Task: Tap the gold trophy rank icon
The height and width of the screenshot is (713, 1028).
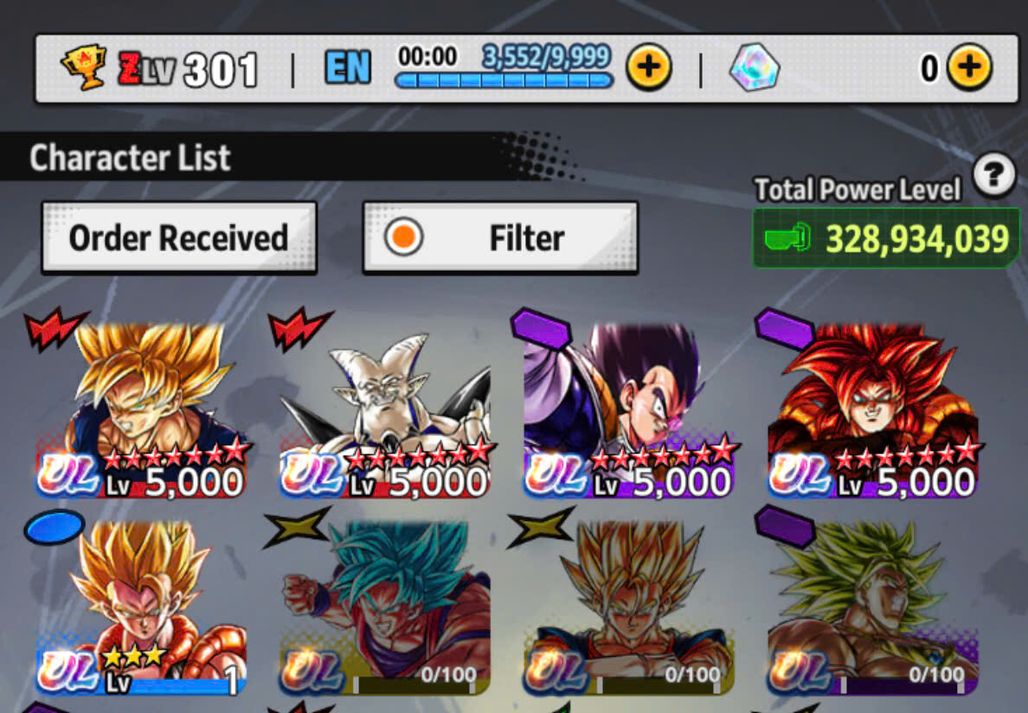Action: (85, 67)
